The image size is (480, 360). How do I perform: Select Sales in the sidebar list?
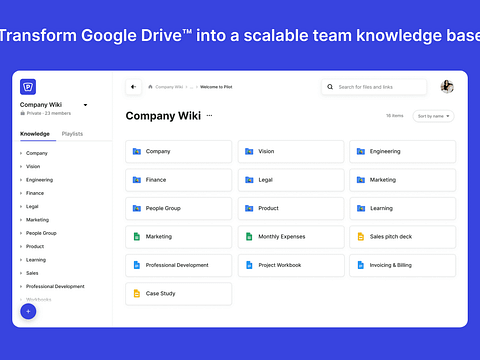[x=32, y=273]
